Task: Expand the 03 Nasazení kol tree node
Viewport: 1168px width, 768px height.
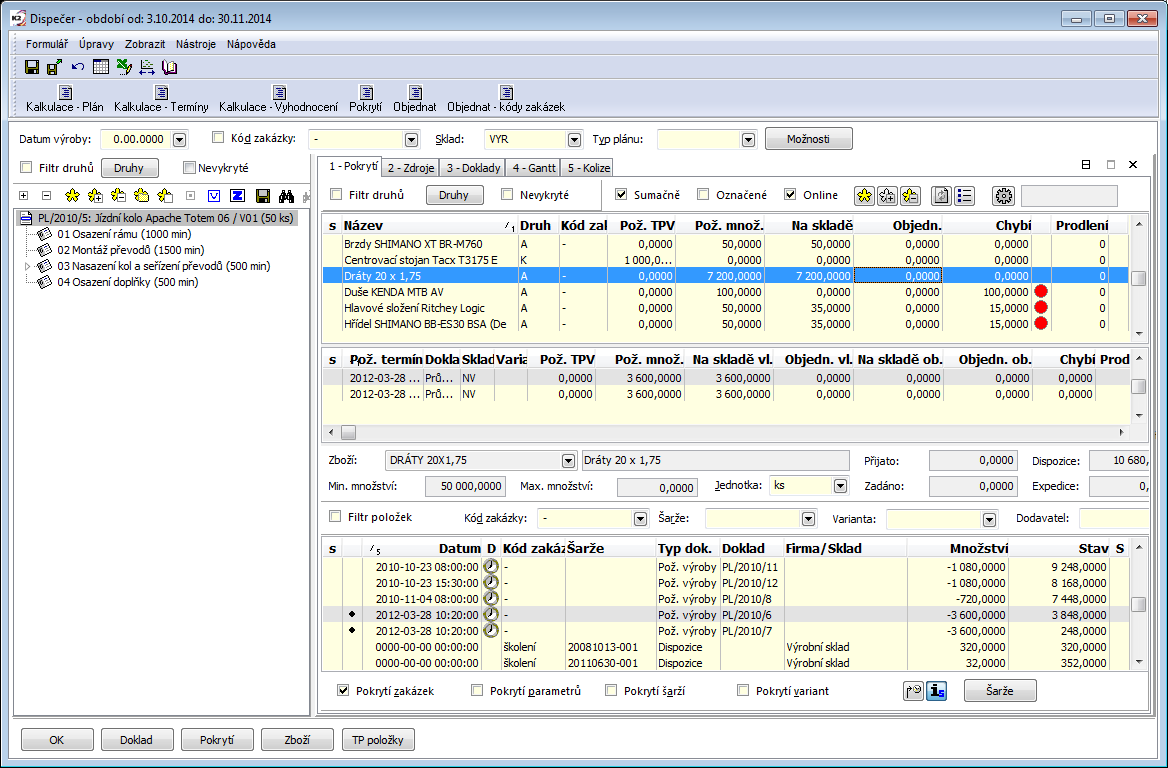Action: tap(27, 266)
